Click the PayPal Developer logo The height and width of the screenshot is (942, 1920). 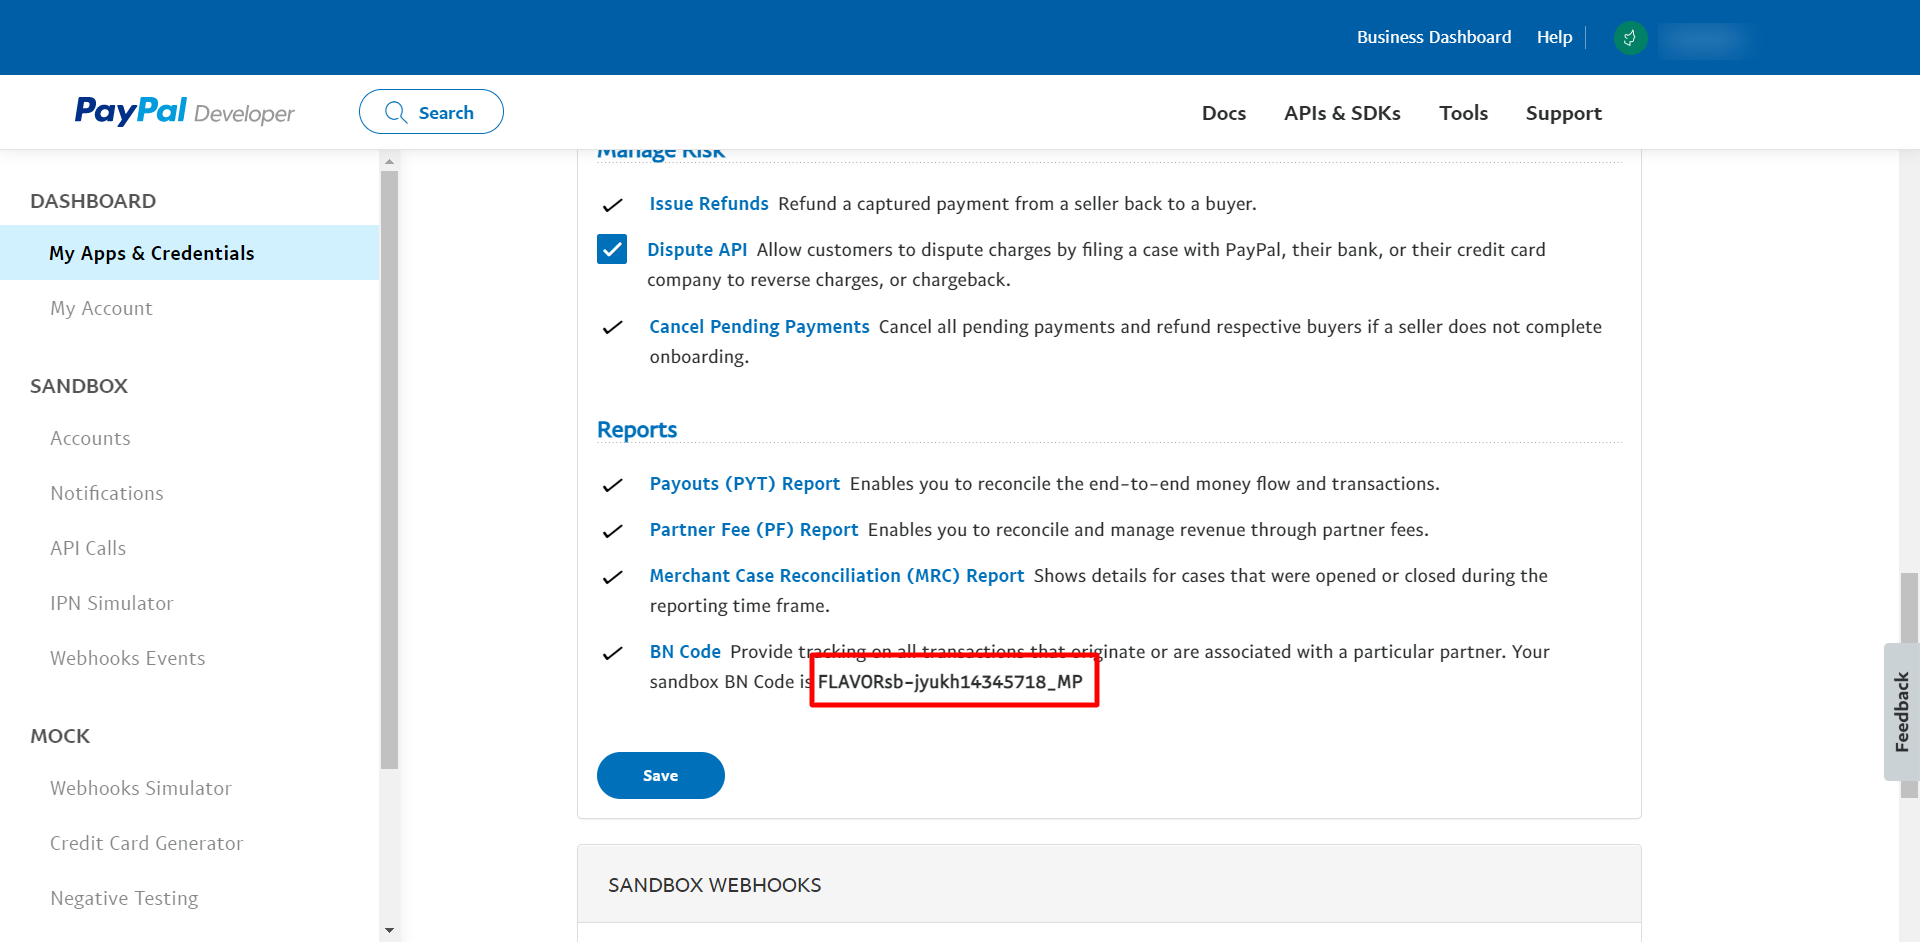184,111
